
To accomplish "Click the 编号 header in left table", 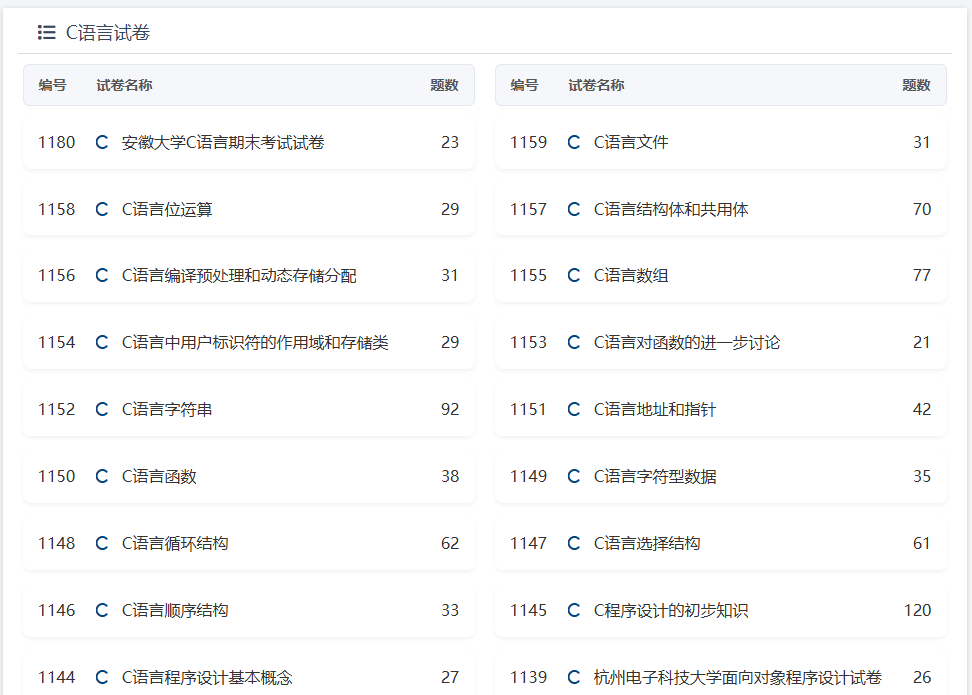I will point(52,85).
